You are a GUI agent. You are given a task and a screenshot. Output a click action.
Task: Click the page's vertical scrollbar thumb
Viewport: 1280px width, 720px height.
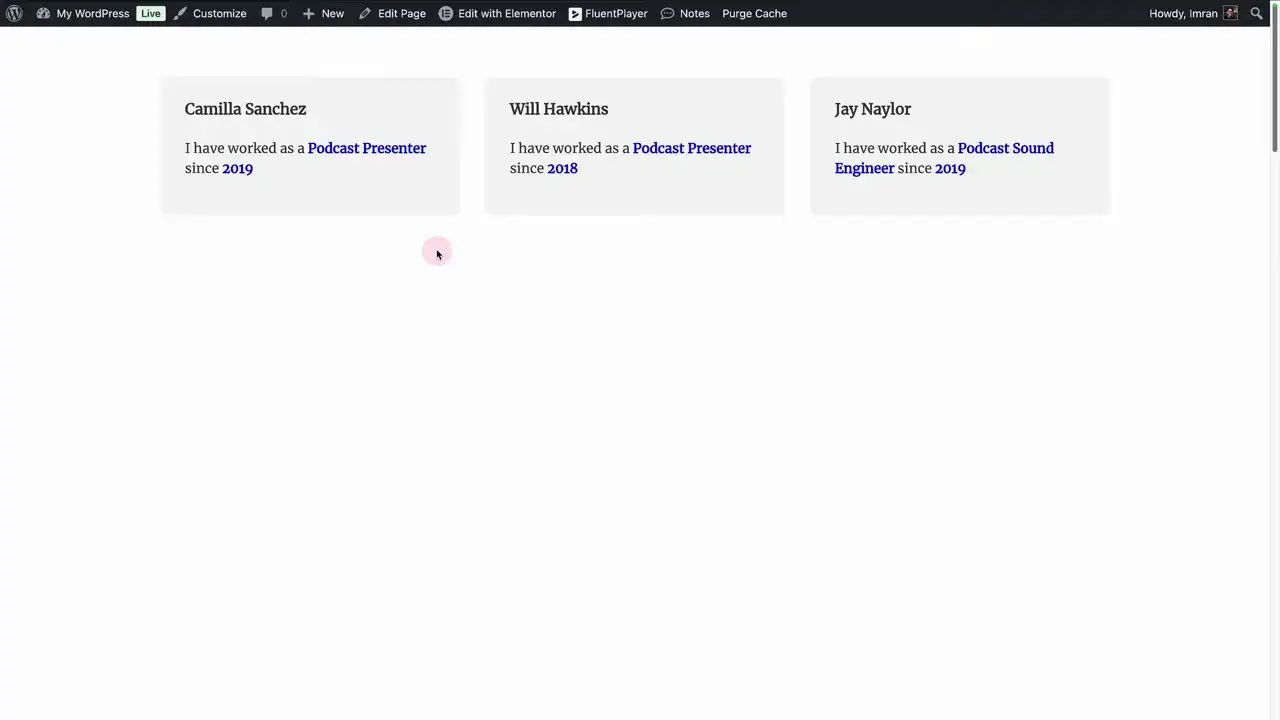pyautogui.click(x=1274, y=90)
